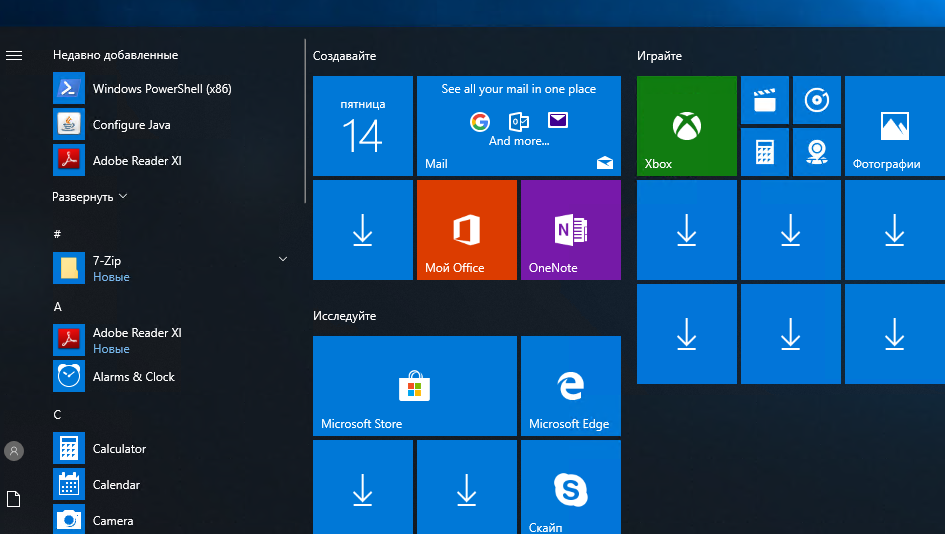Open the Groove Music disc tile
The width and height of the screenshot is (945, 534).
817,100
